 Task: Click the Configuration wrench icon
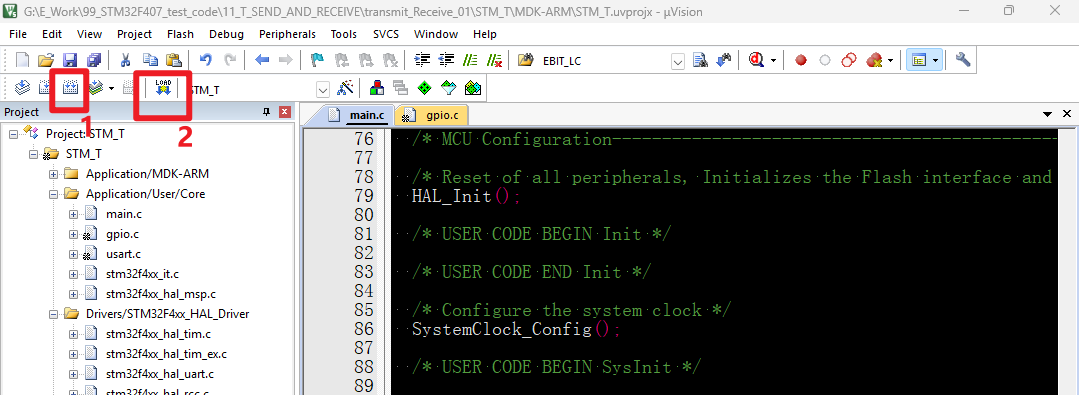pos(963,60)
